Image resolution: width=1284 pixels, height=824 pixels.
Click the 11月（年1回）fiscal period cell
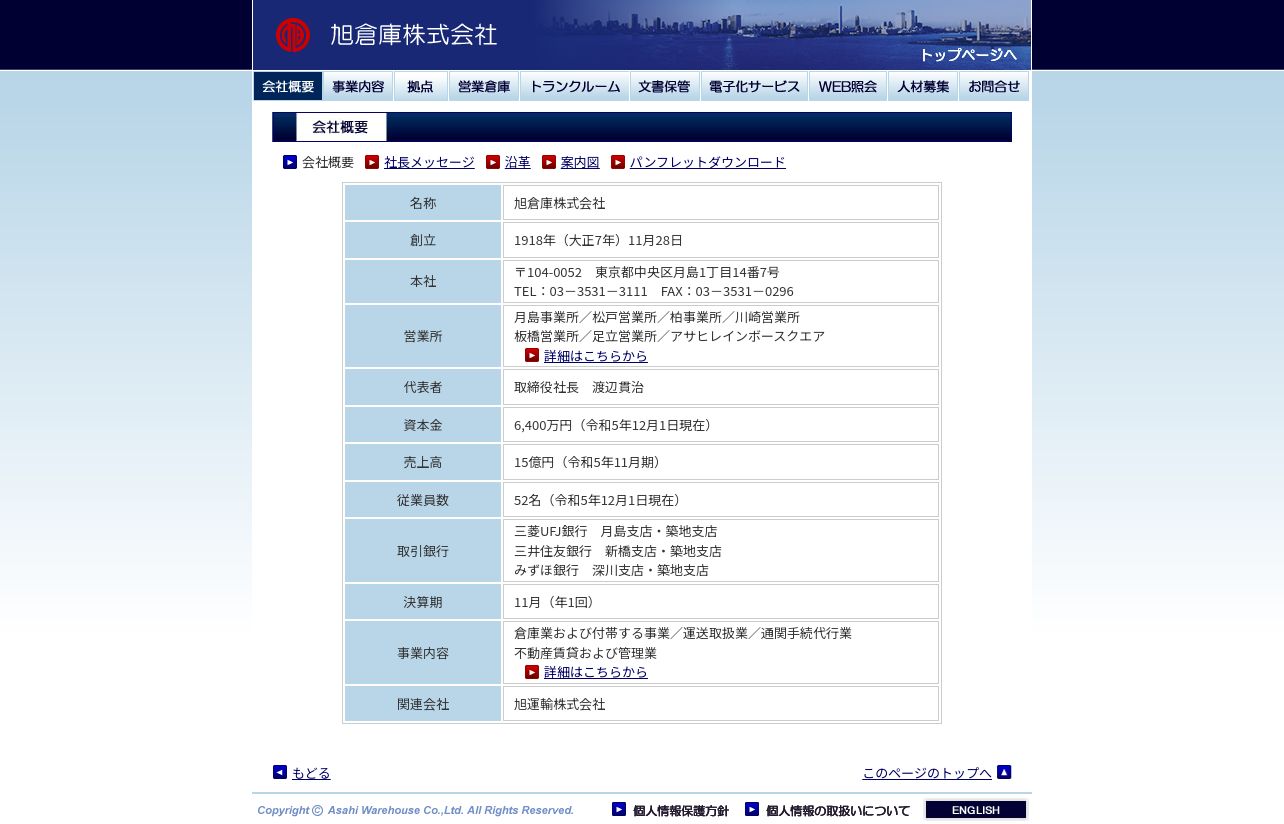[721, 602]
